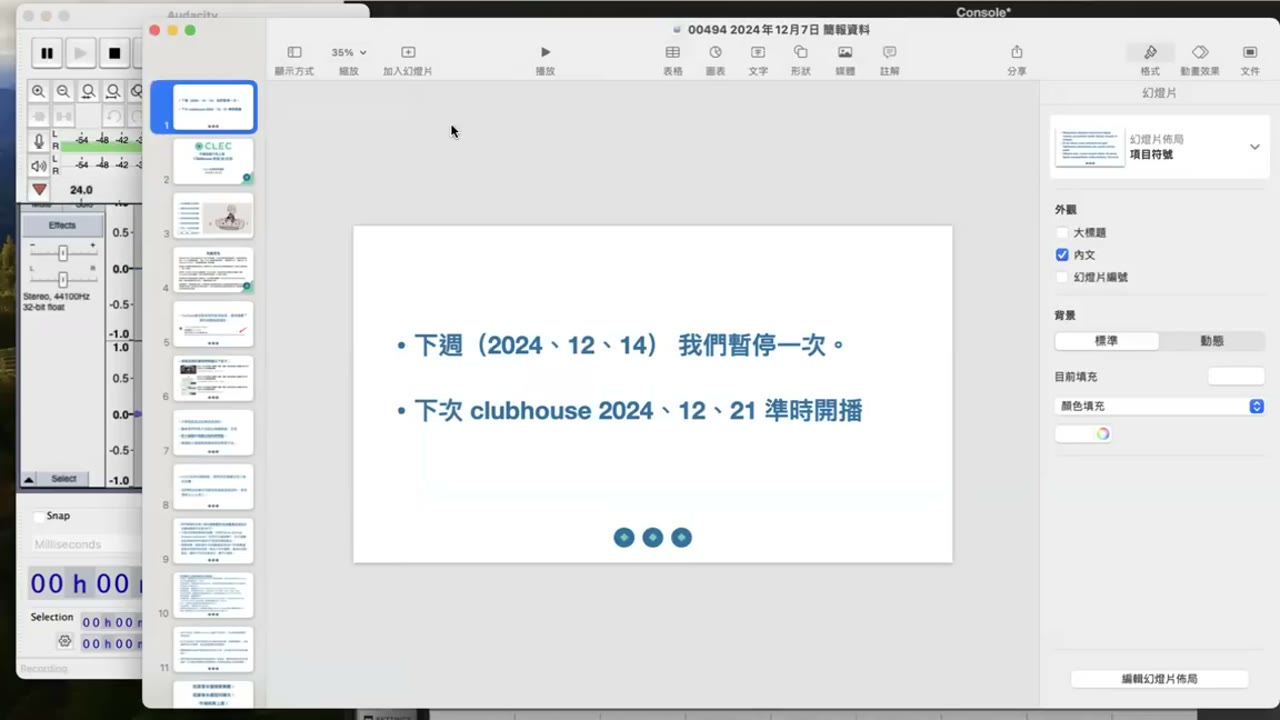1280x720 pixels.
Task: Click the 目前填充 current fill swatch
Action: coord(1236,376)
